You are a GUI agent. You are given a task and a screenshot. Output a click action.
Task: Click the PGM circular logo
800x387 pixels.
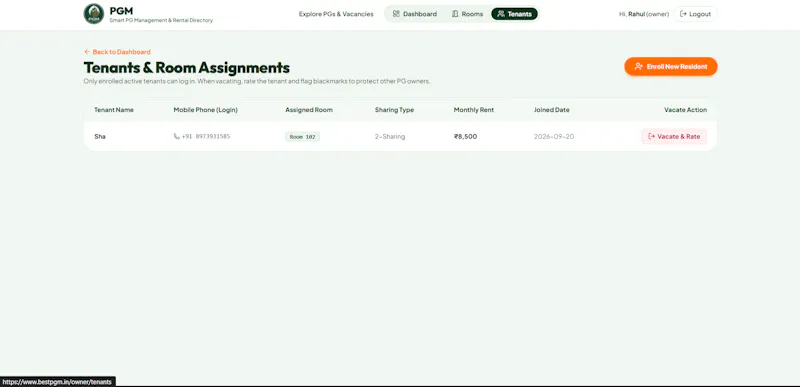click(x=94, y=14)
